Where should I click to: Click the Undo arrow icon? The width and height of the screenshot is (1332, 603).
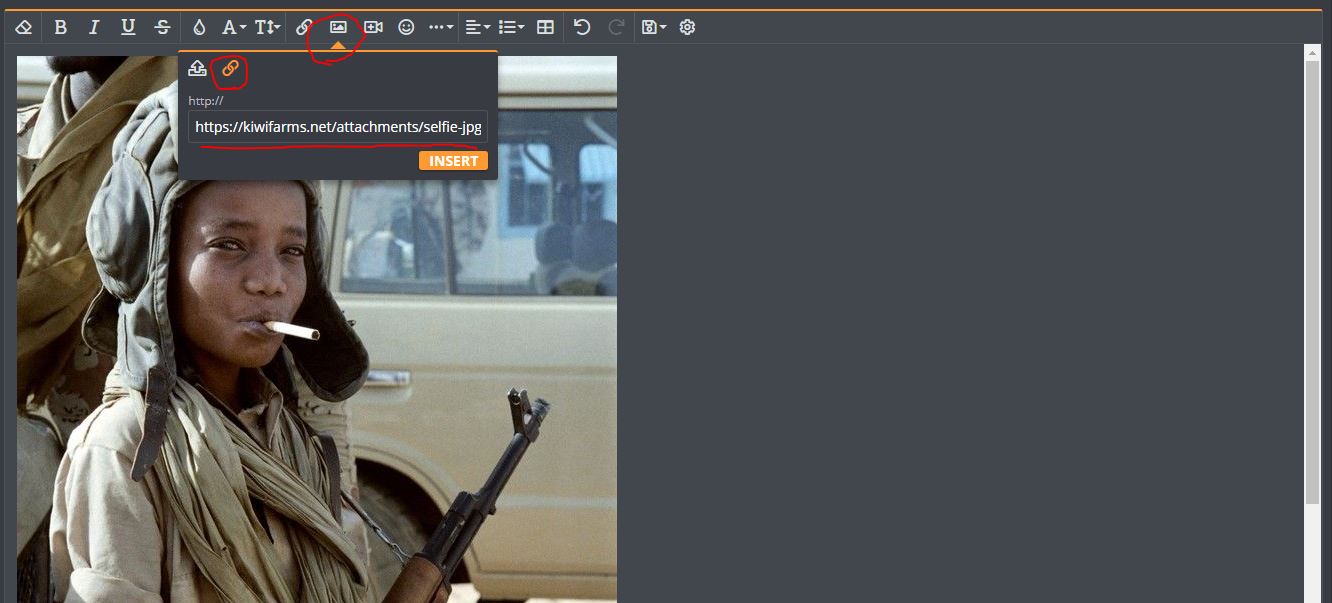click(582, 28)
